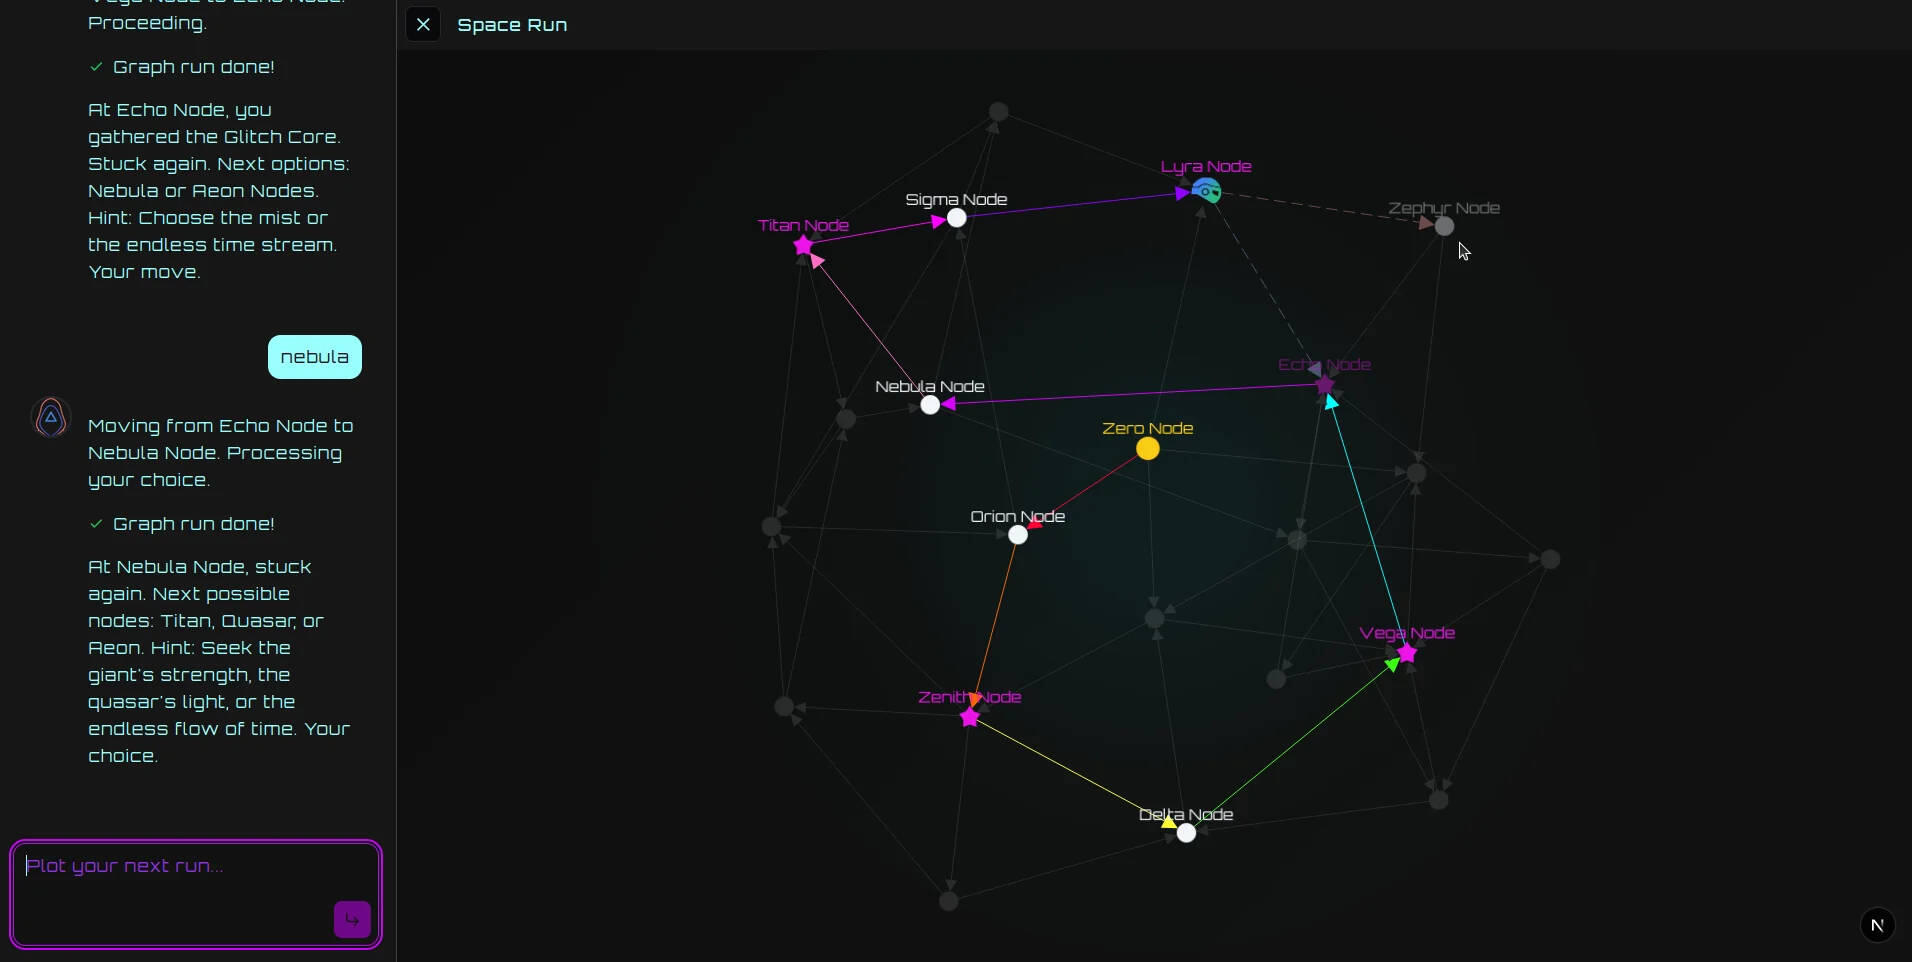Select the Titan Node star marker

point(803,245)
